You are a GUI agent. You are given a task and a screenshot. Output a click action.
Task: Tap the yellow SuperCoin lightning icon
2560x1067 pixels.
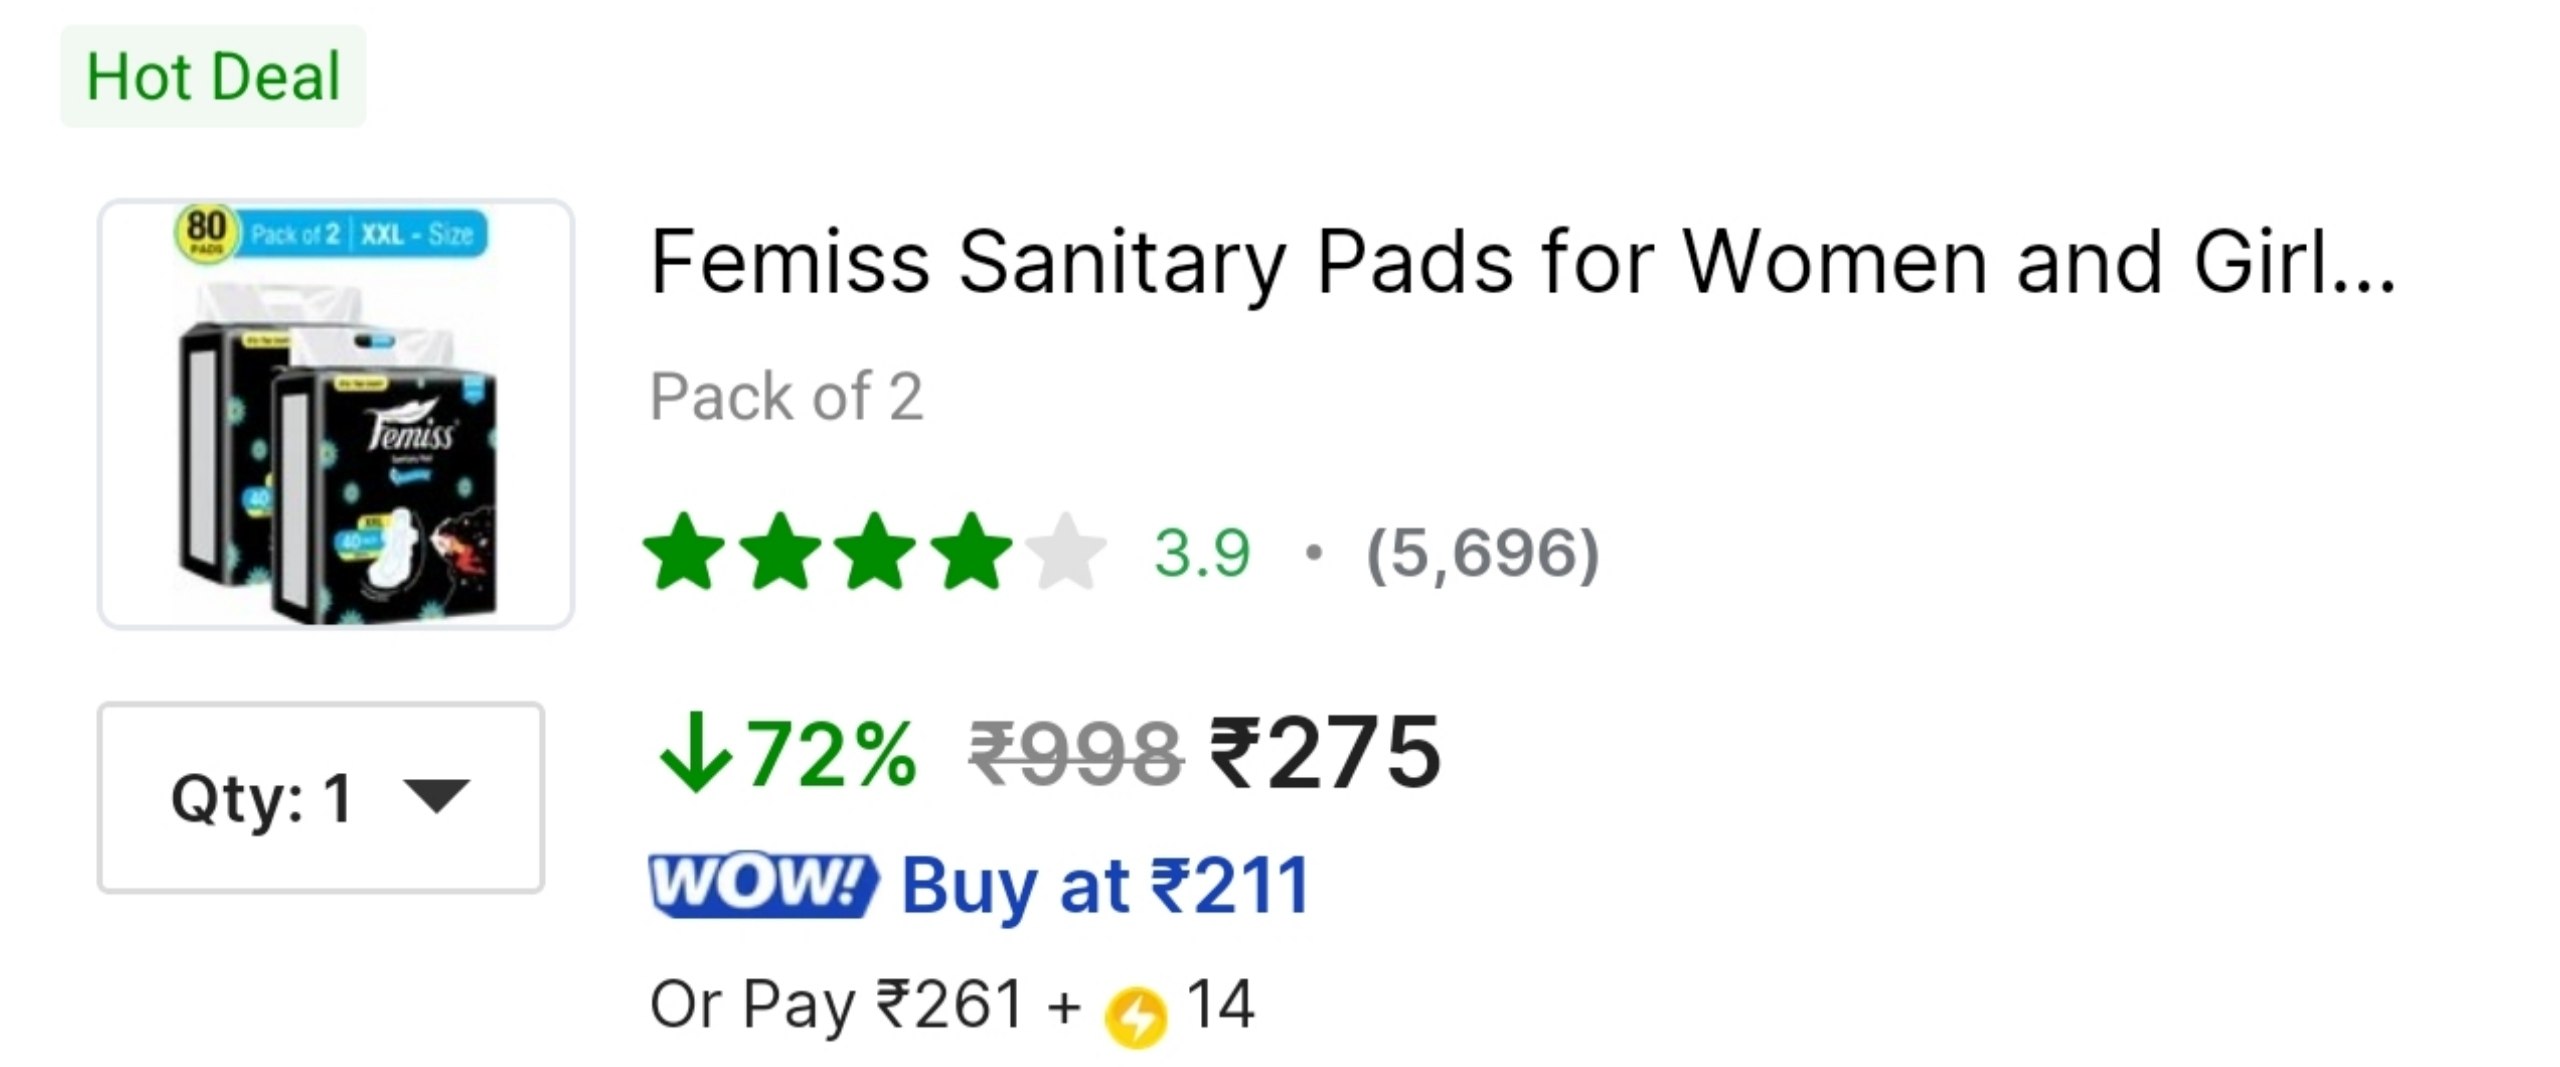pyautogui.click(x=1135, y=1016)
